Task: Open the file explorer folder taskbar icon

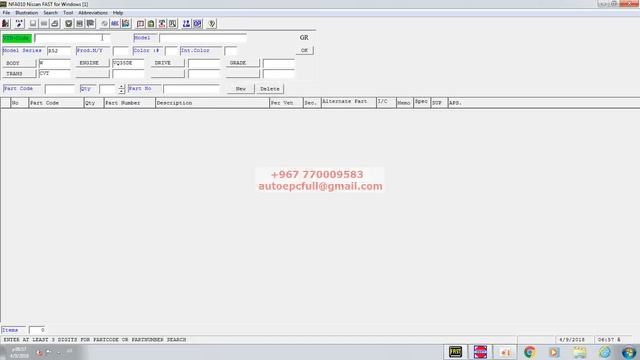Action: pos(580,352)
